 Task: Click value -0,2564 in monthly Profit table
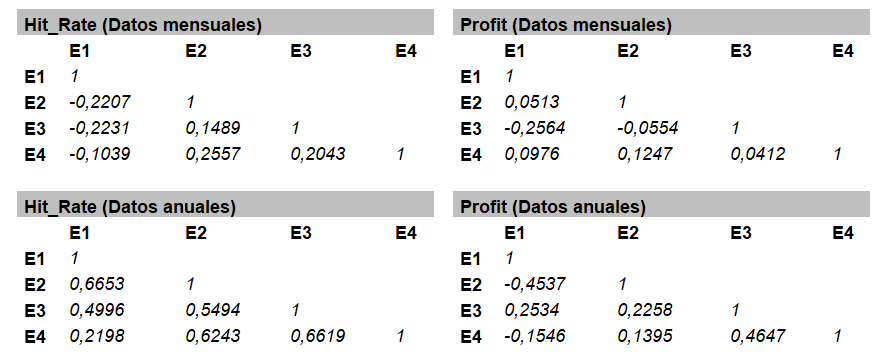coord(535,128)
